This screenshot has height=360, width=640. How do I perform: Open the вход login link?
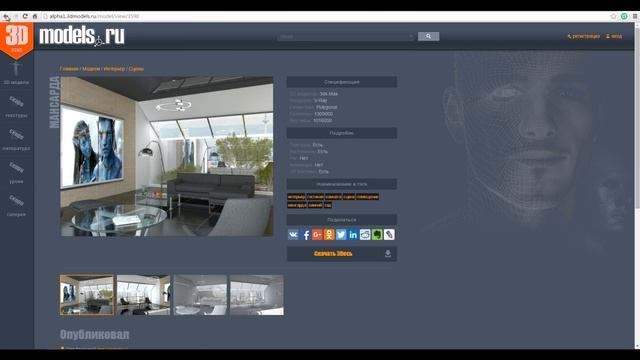pos(614,36)
